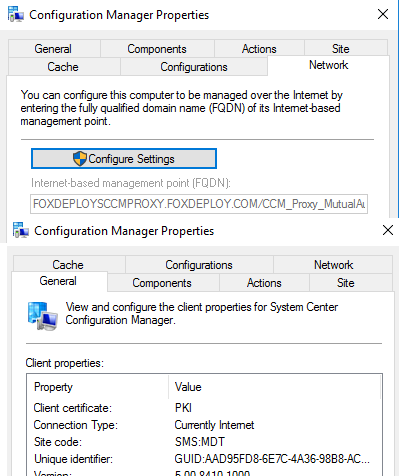Image resolution: width=399 pixels, height=476 pixels.
Task: Select the Network tab in upper window
Action: point(329,65)
